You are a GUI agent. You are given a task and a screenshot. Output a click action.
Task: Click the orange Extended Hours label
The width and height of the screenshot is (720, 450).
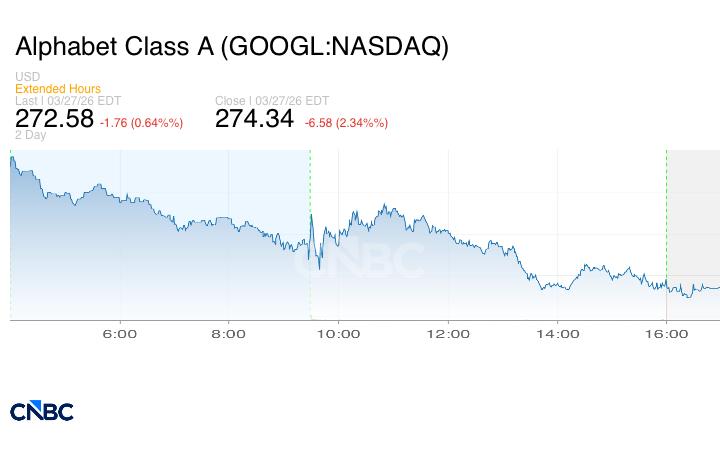click(x=58, y=89)
